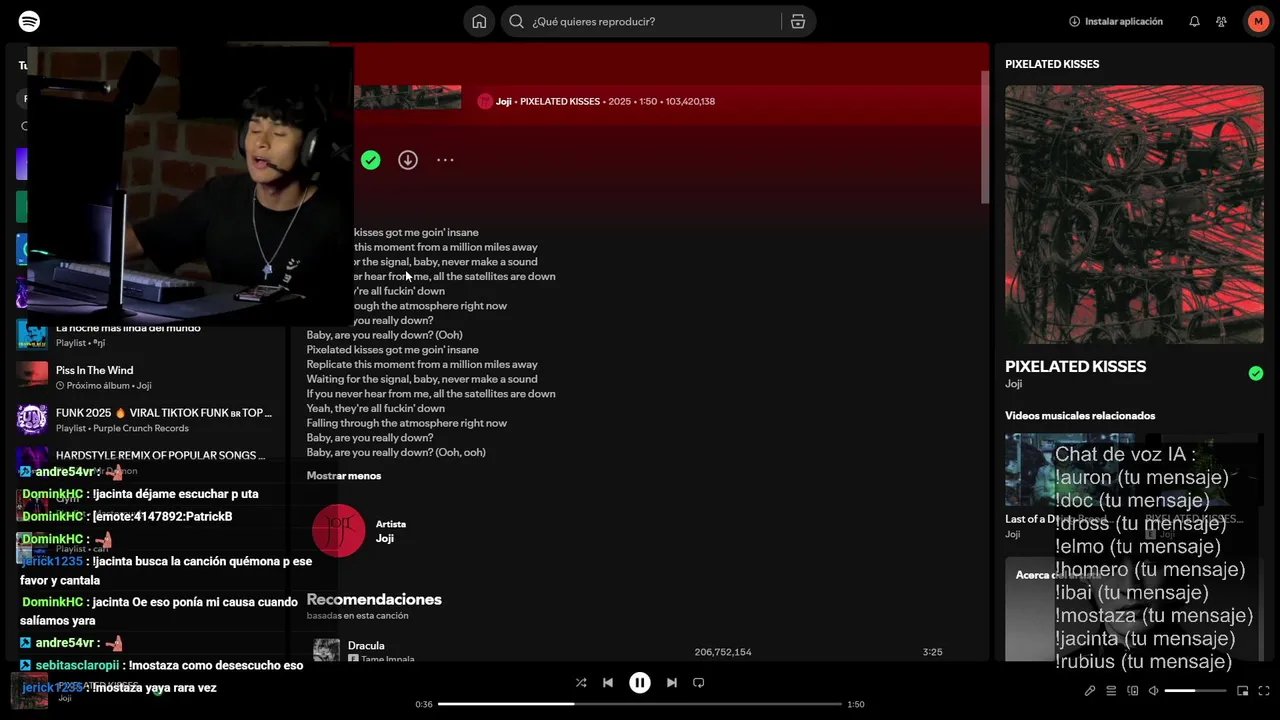Collapse lyrics with 'Mostrar menos'
This screenshot has width=1280, height=720.
(x=344, y=476)
